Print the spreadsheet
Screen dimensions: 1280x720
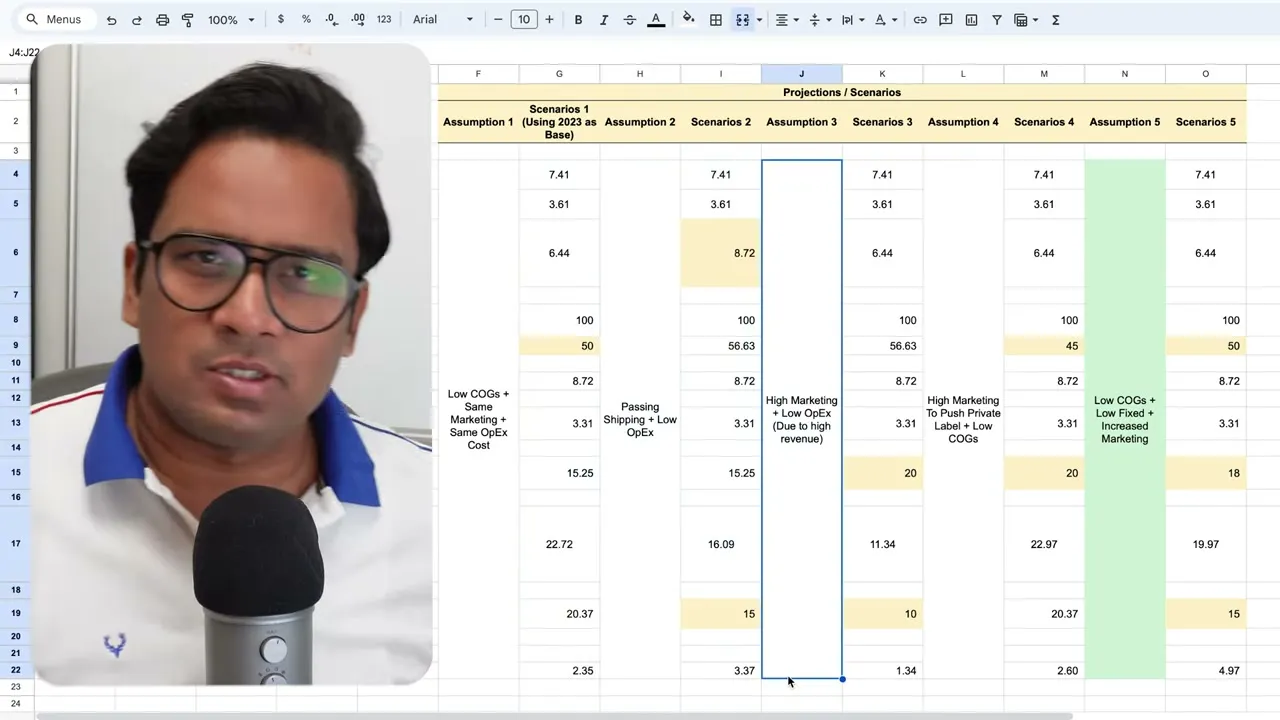(162, 20)
